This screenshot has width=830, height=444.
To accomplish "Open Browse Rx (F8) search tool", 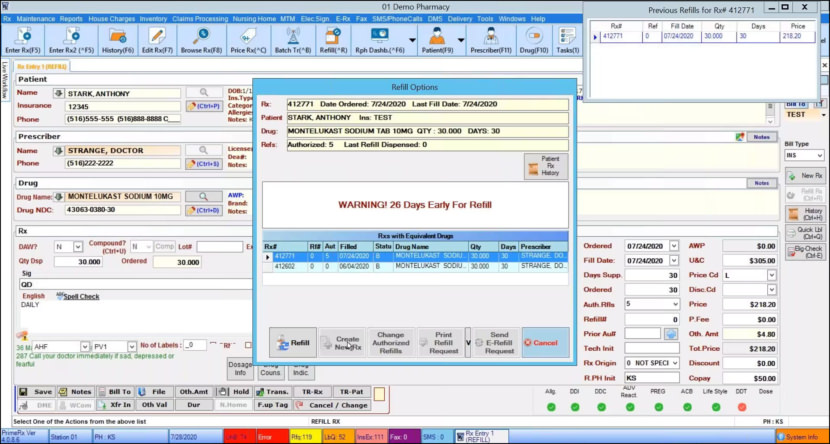I will click(201, 41).
